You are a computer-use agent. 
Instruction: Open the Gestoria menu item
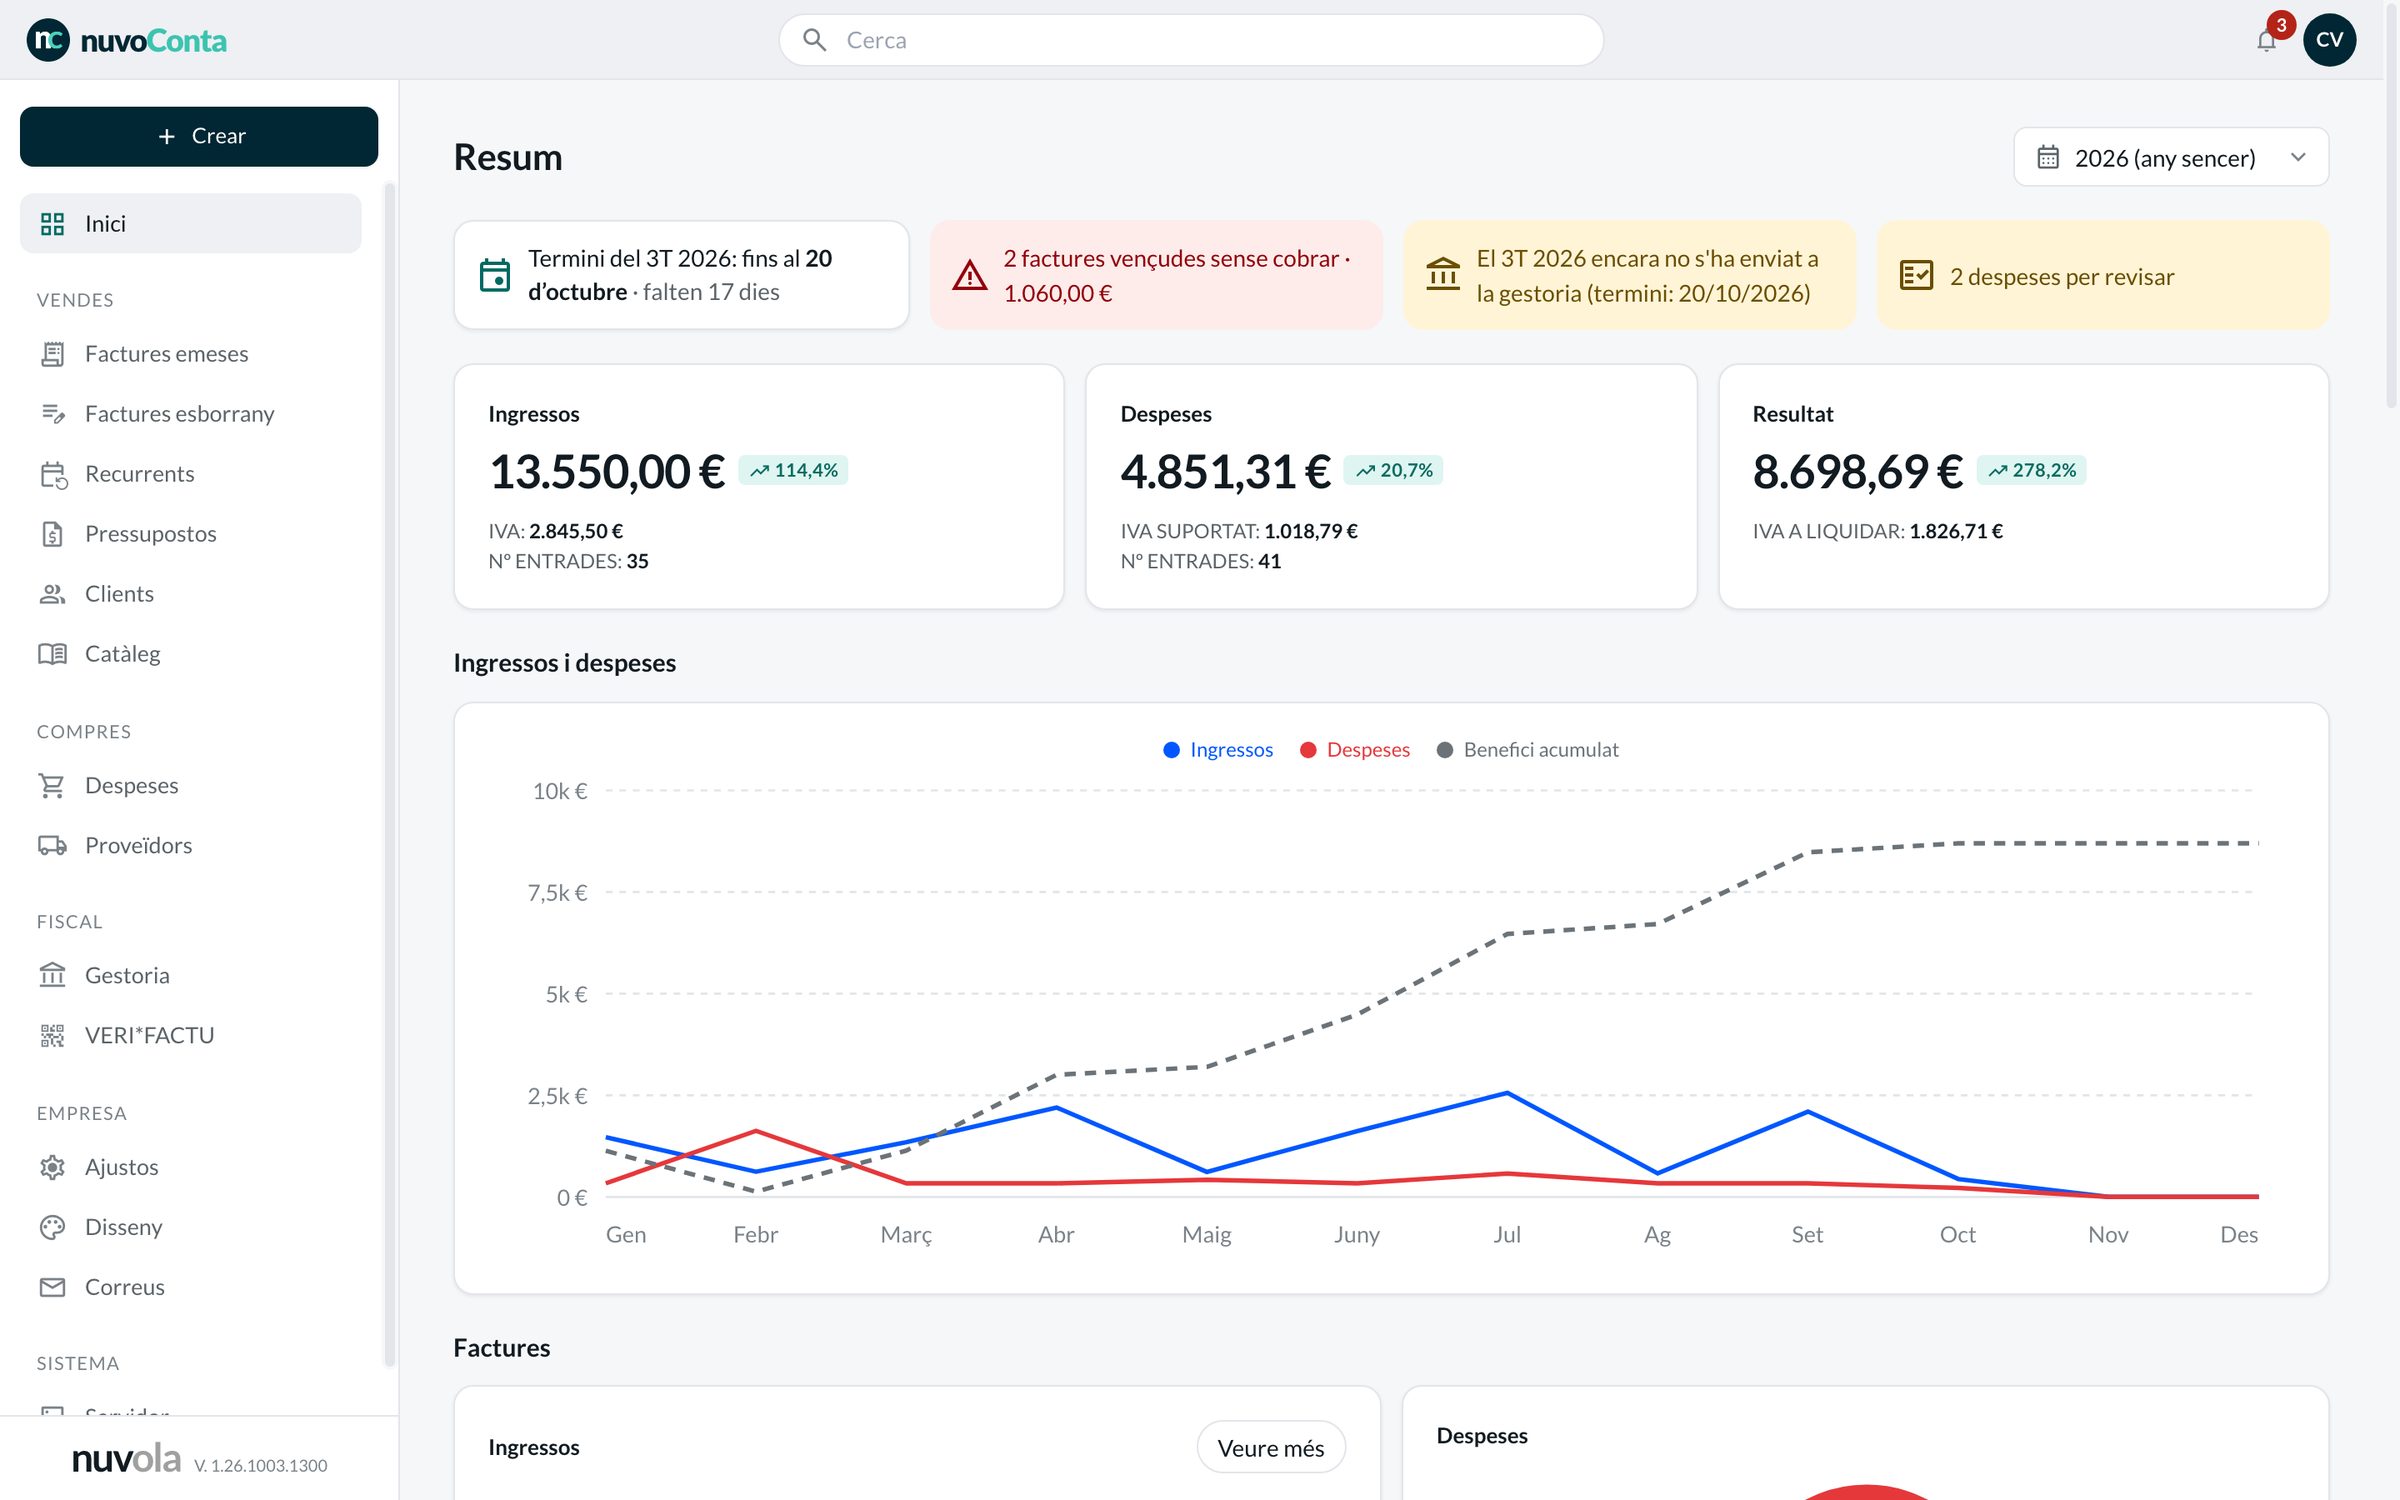pyautogui.click(x=190, y=975)
